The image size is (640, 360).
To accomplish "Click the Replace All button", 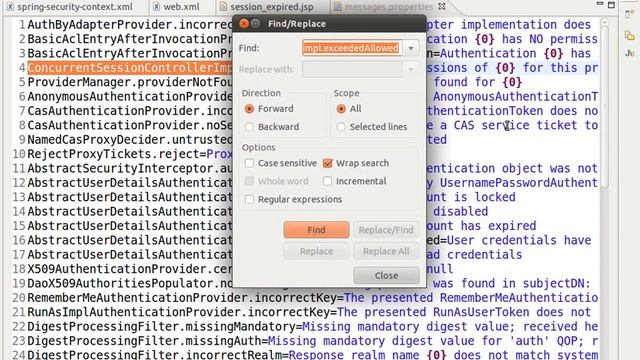I will [x=386, y=251].
